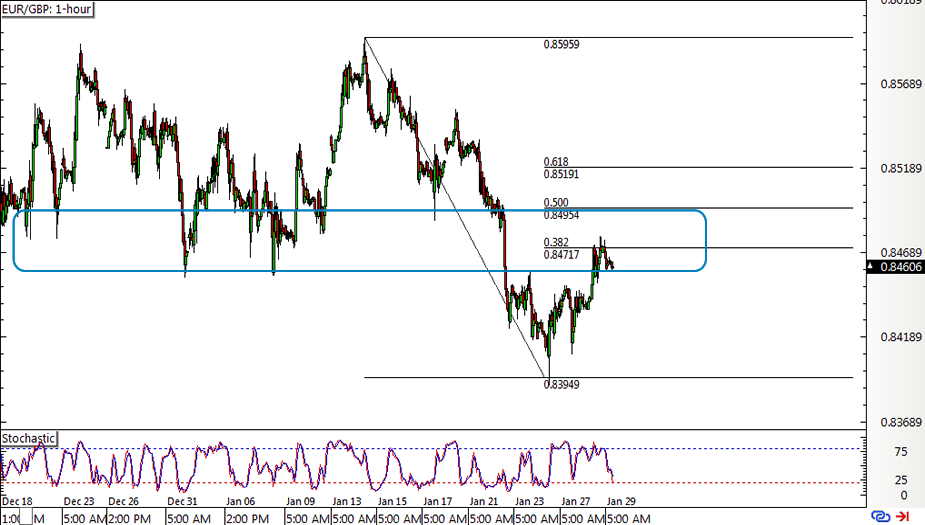Click the 0.382 Fibonacci level label

556,242
